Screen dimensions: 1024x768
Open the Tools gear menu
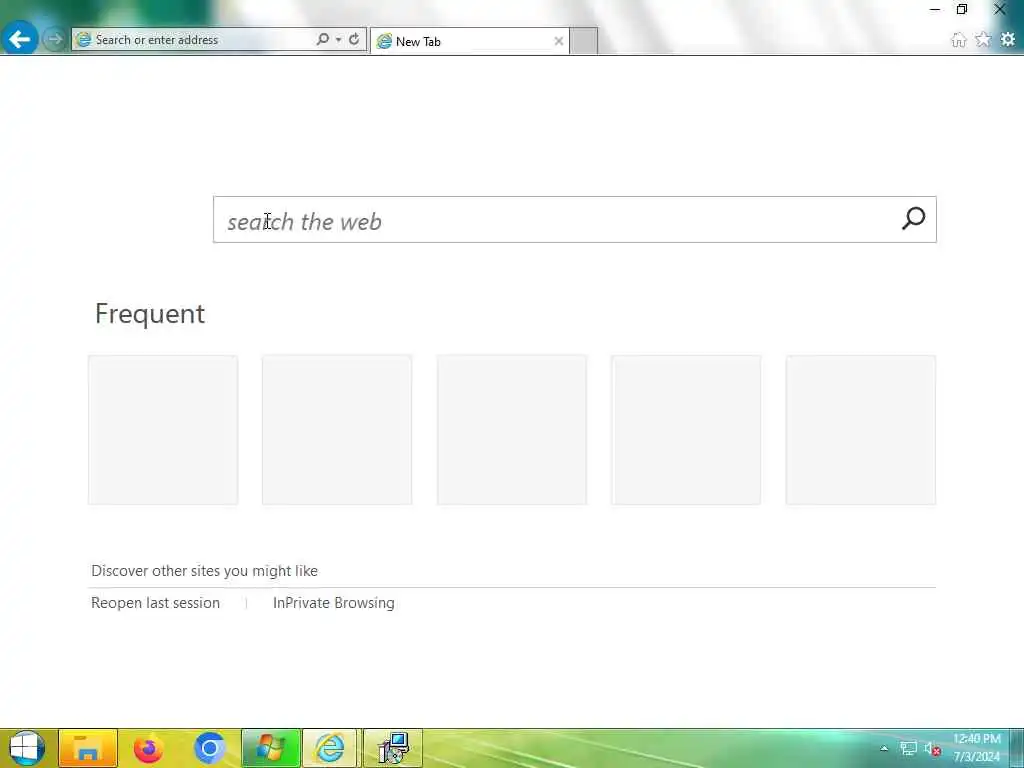(x=1008, y=39)
